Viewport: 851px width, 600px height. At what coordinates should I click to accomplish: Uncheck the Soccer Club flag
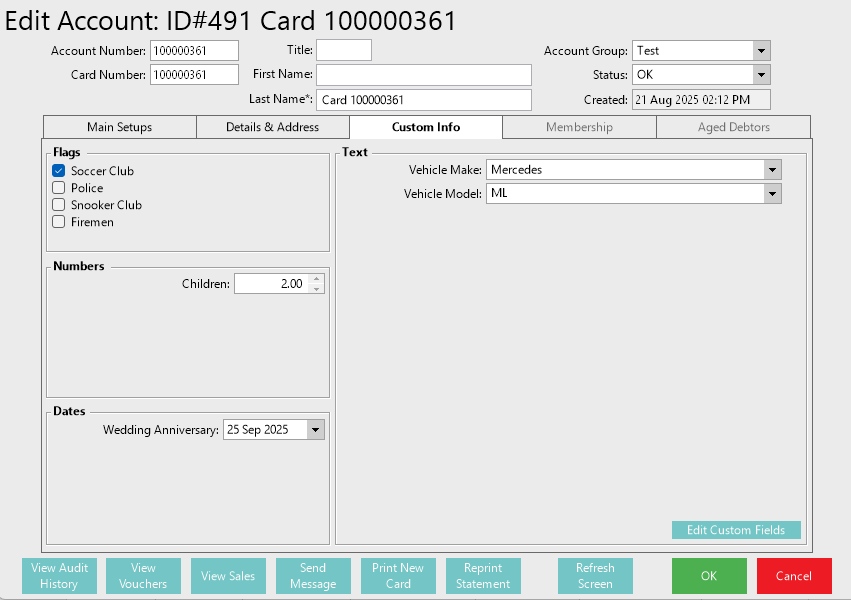[x=59, y=171]
